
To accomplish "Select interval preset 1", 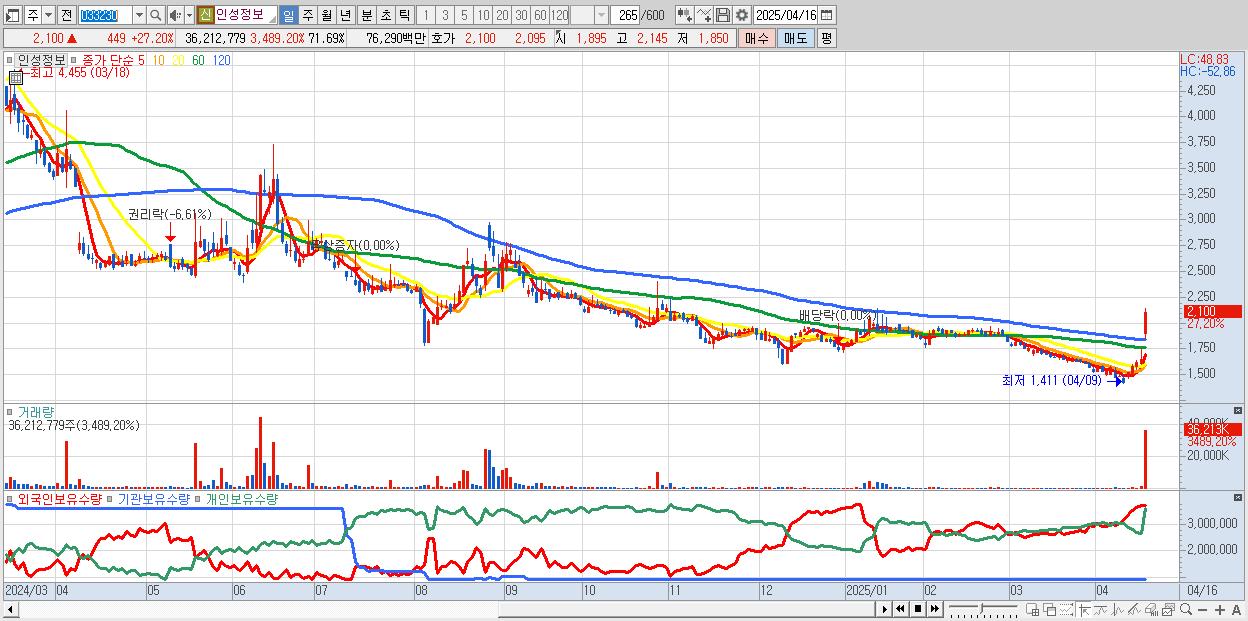I will pos(426,15).
